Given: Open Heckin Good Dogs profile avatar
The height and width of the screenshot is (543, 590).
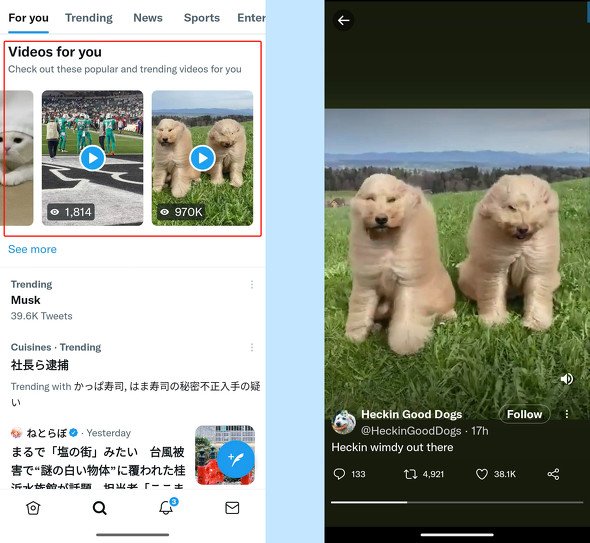Looking at the screenshot, I should (344, 422).
